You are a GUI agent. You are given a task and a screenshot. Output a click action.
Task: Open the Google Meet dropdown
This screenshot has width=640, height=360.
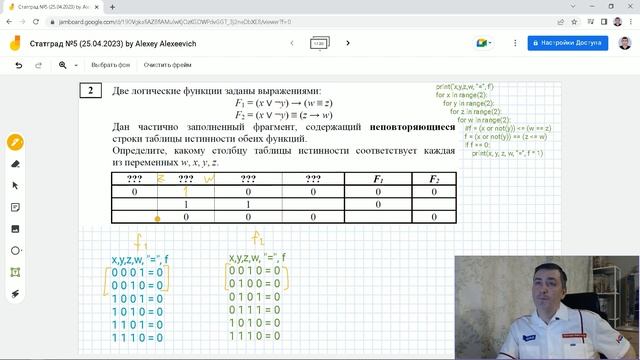tap(484, 43)
